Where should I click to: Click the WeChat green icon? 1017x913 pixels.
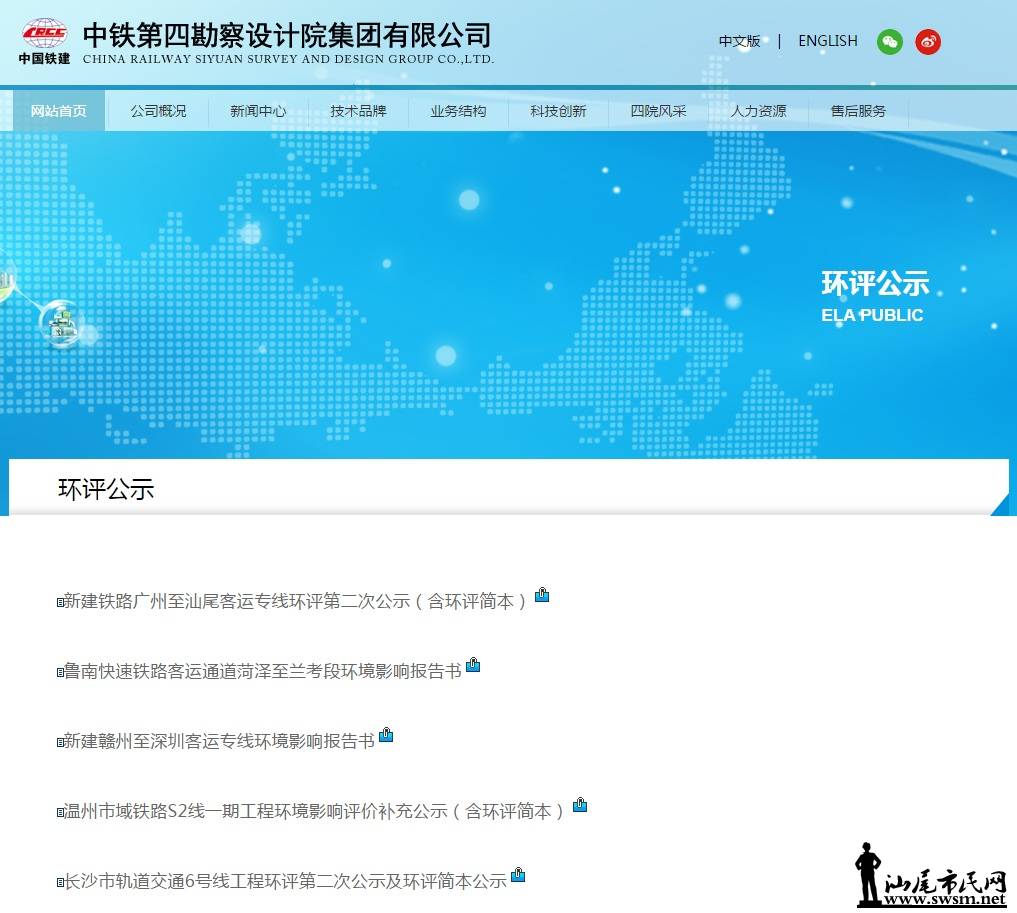coord(889,41)
